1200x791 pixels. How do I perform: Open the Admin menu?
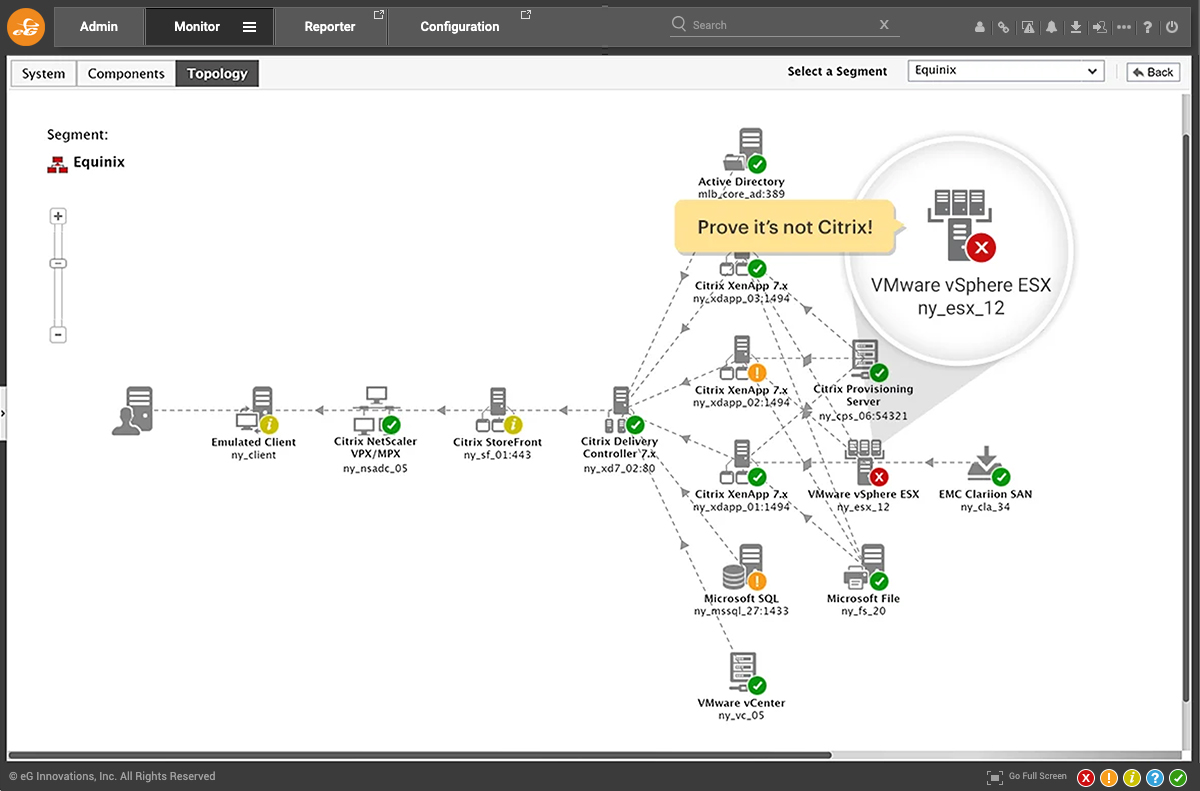(99, 27)
